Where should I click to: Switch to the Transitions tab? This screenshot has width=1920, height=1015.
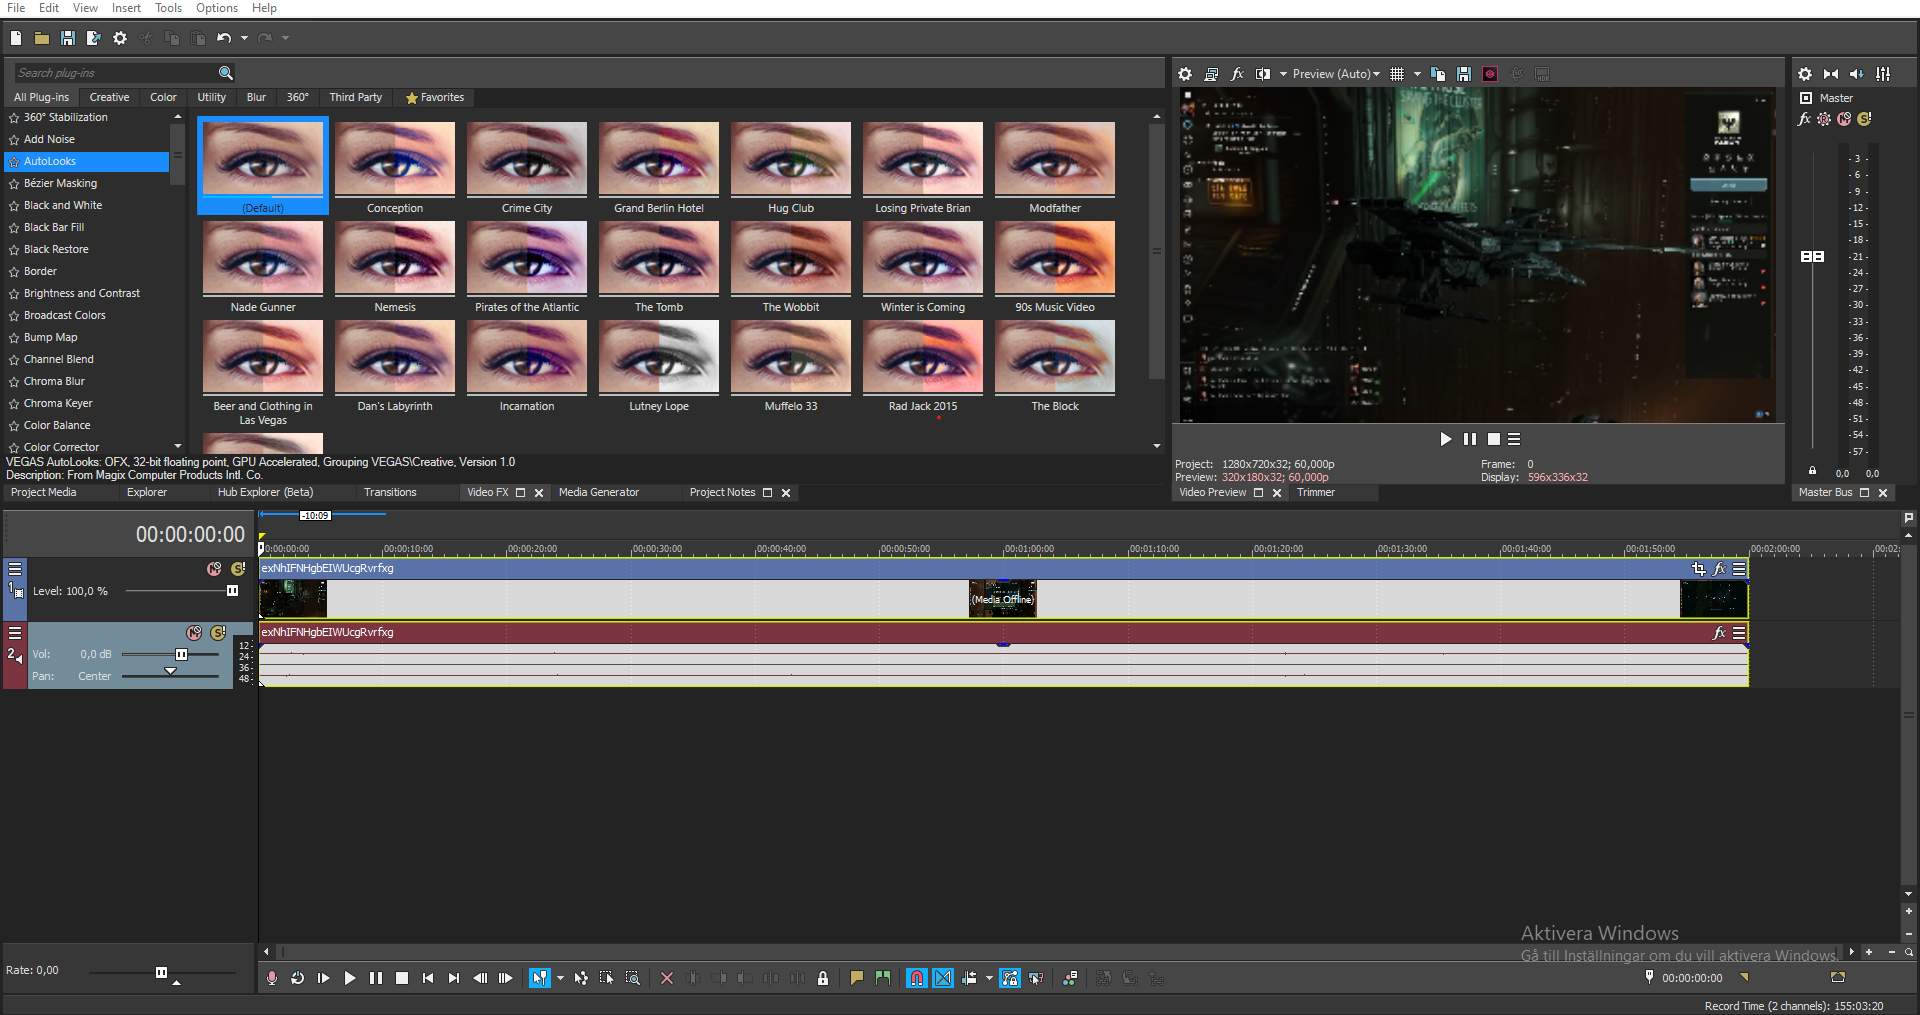(x=390, y=492)
